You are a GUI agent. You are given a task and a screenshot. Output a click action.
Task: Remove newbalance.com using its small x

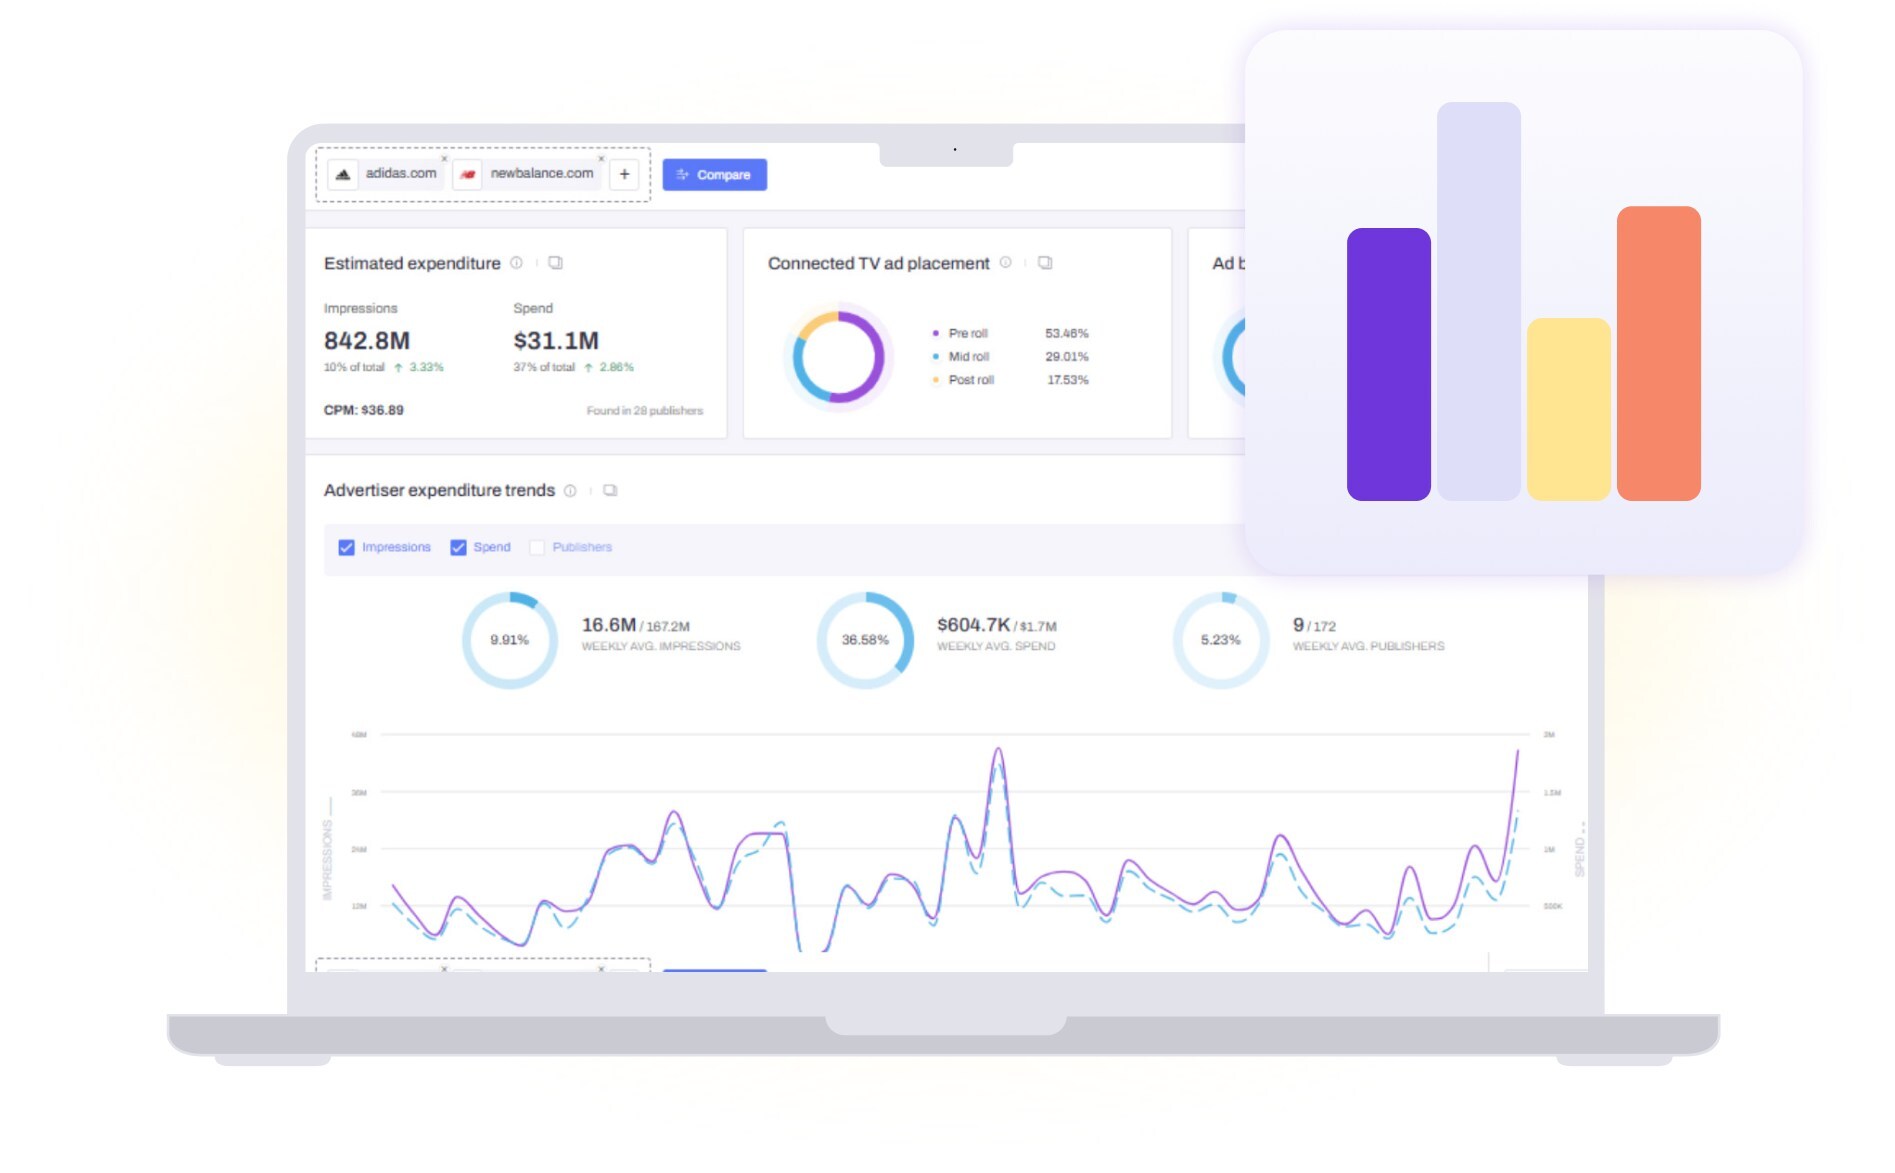tap(601, 158)
